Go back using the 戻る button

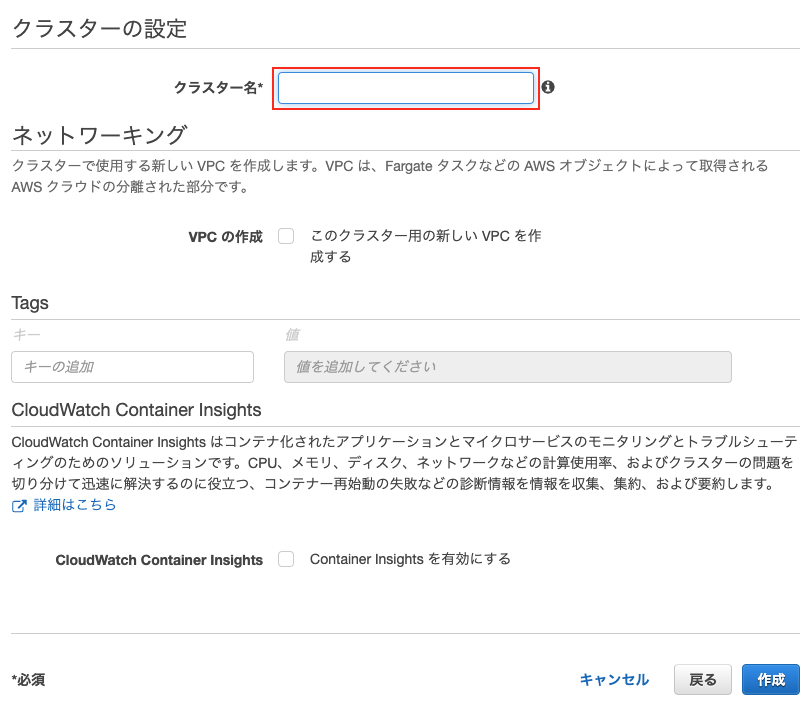click(x=702, y=679)
